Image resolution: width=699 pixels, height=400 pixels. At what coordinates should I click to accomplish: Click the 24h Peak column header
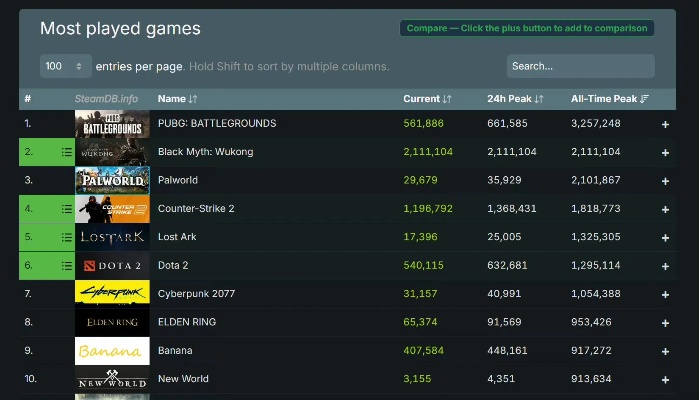515,99
